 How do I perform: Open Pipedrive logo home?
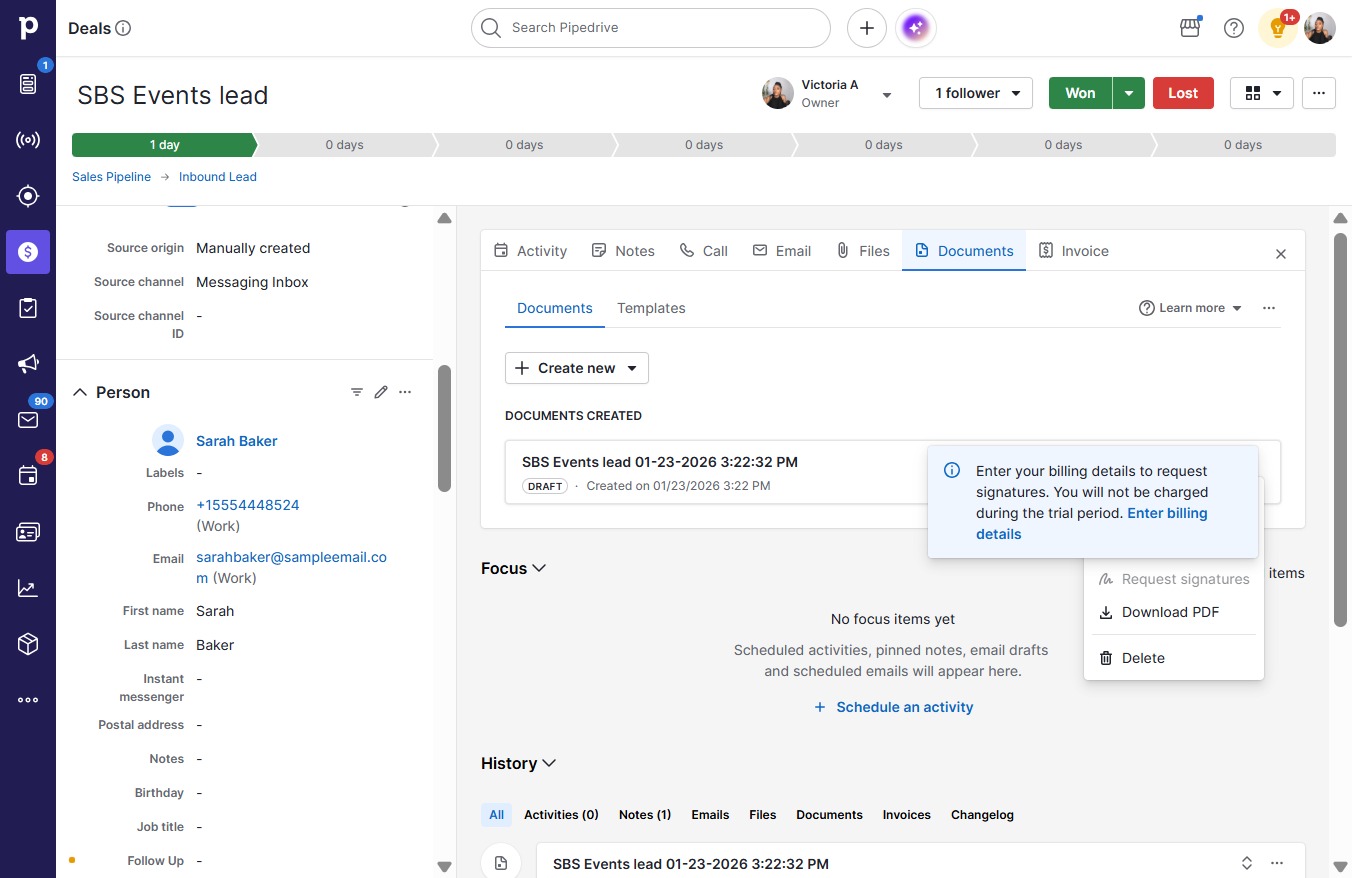click(x=28, y=28)
